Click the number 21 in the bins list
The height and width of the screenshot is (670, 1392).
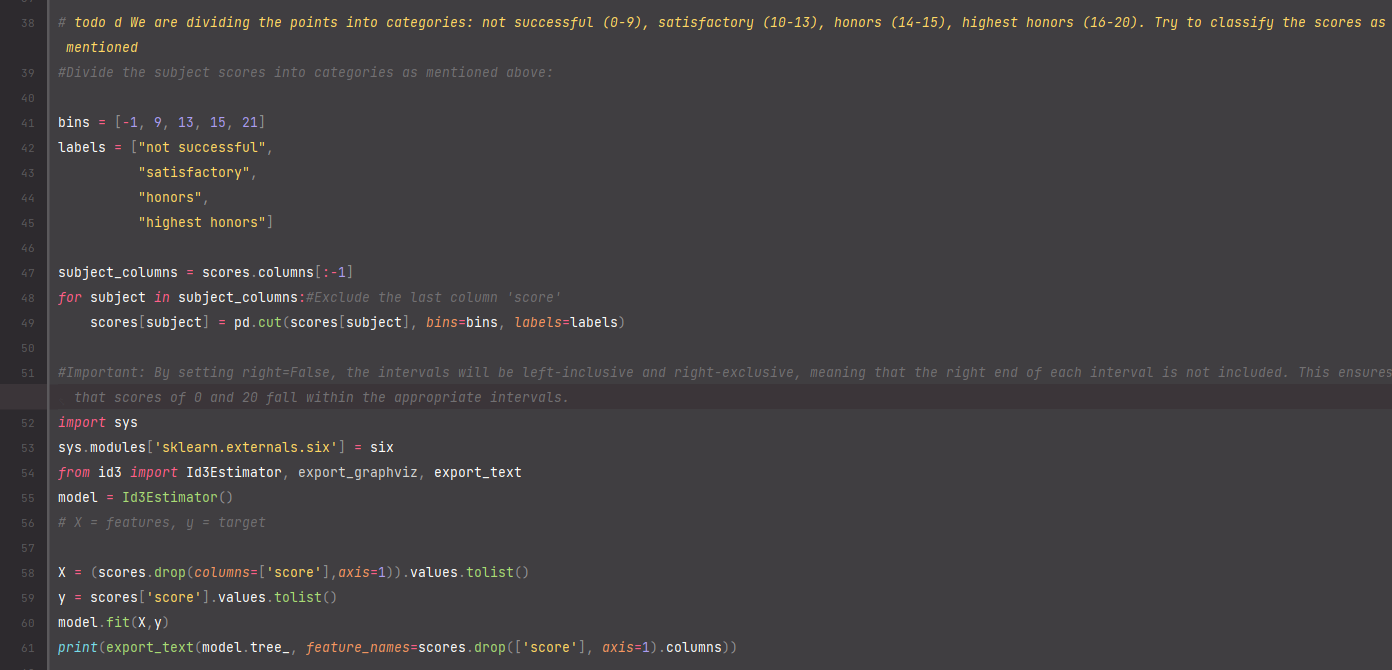[249, 122]
